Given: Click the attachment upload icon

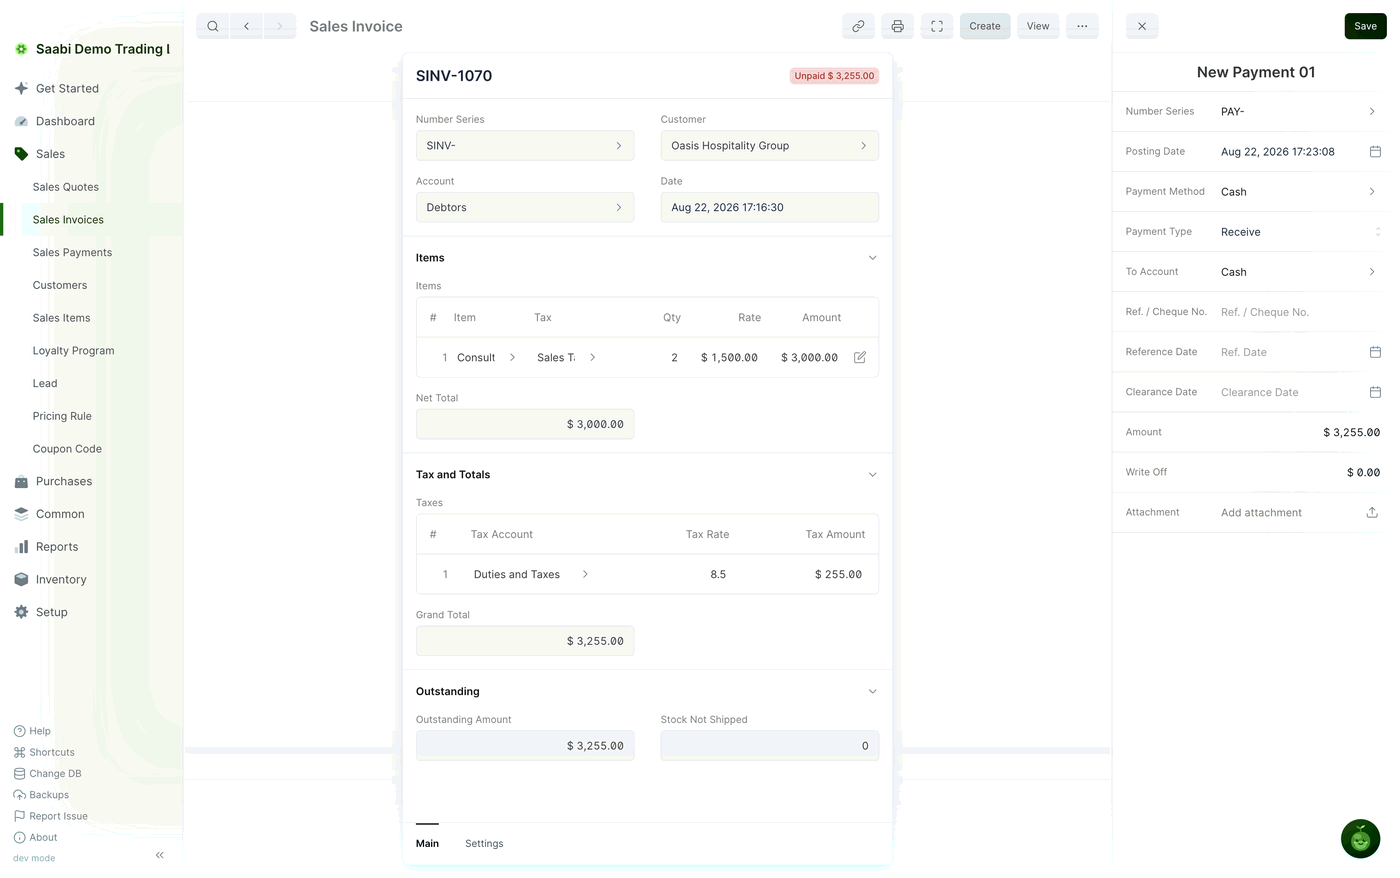Looking at the screenshot, I should (x=1372, y=512).
